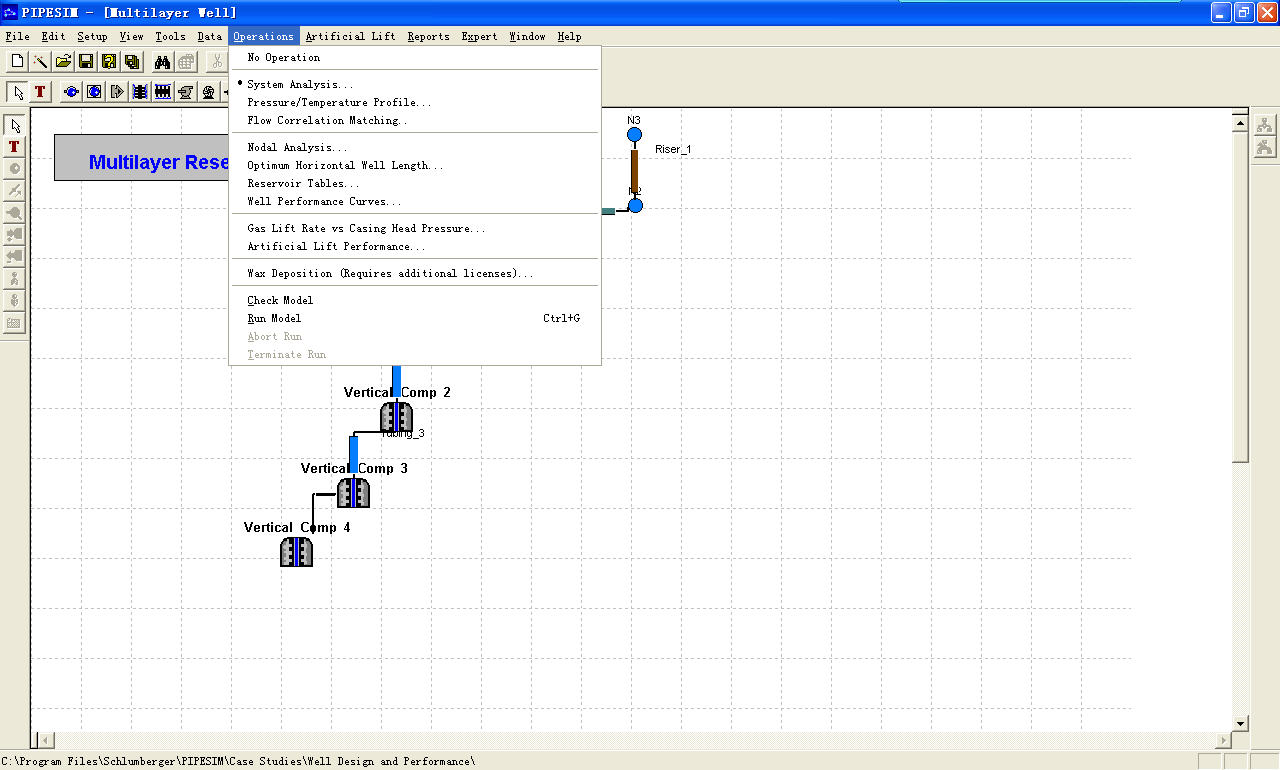
Task: Click the blue N3 node
Action: click(634, 134)
